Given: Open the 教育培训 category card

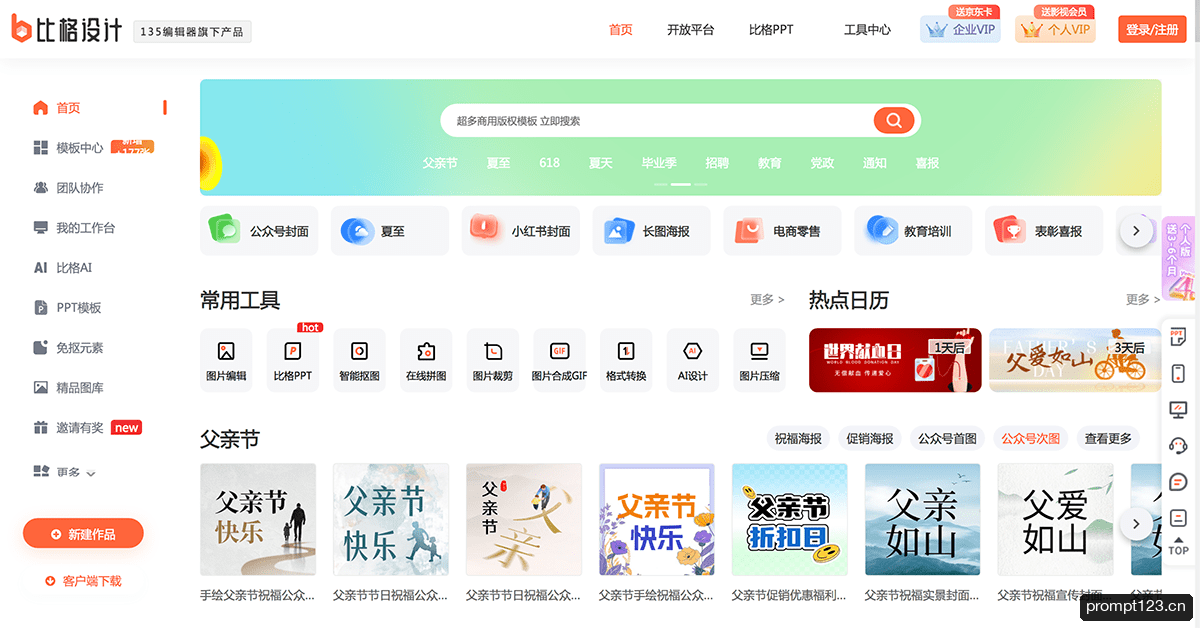Looking at the screenshot, I should pos(913,231).
